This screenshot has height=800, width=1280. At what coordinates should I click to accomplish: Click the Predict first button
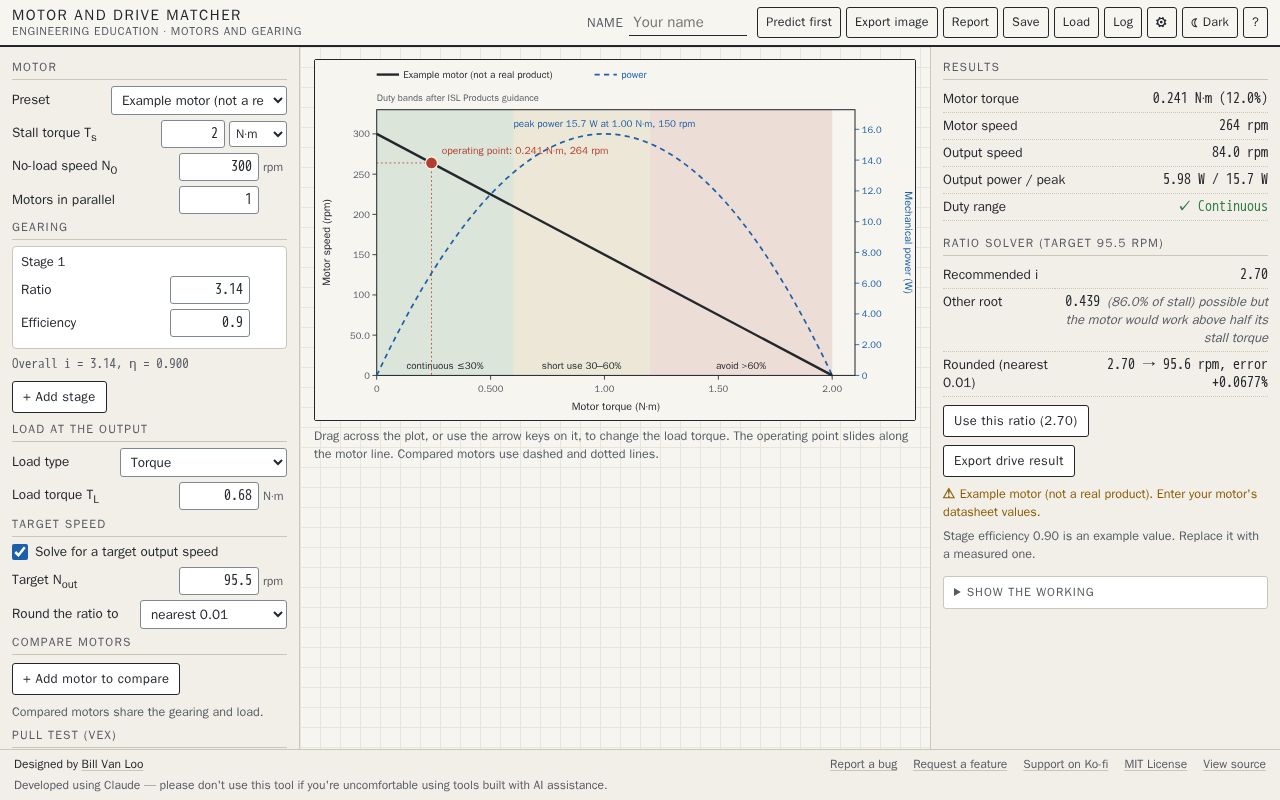point(799,22)
